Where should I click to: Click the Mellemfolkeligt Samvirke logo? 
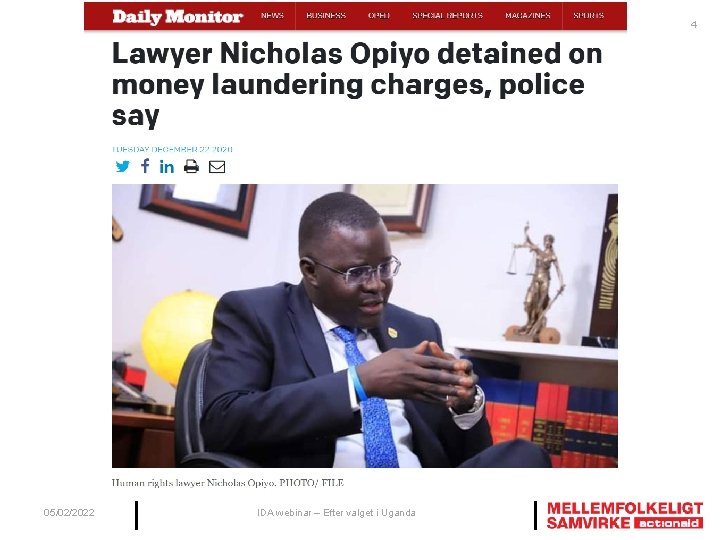click(x=624, y=515)
